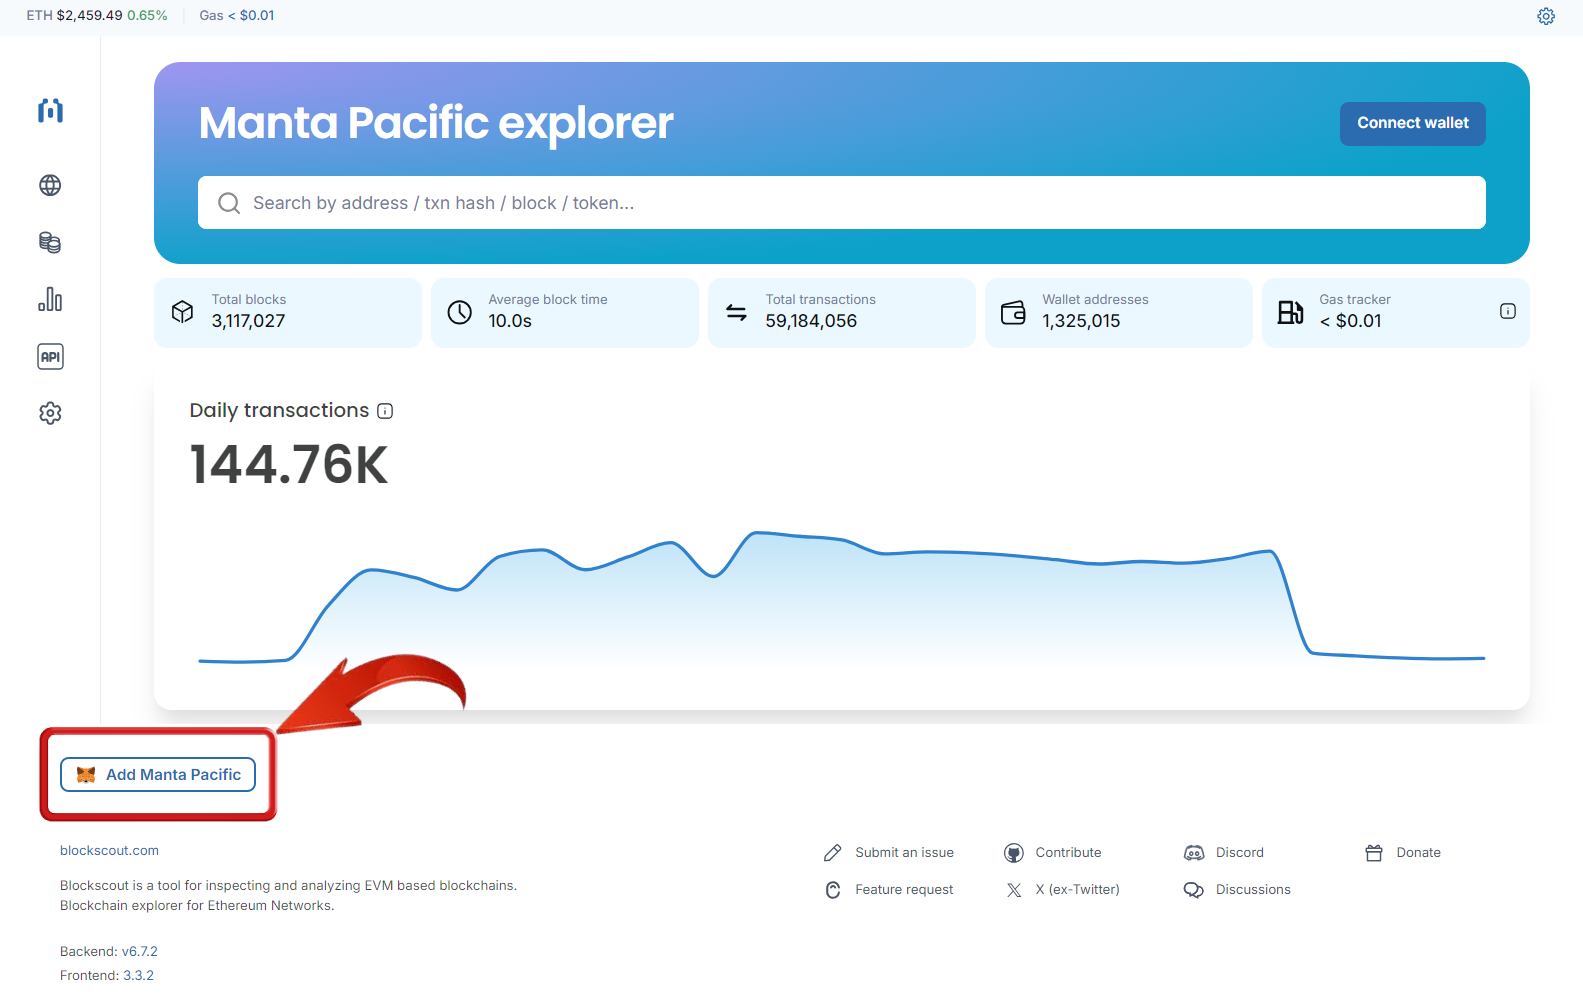1583x999 pixels.
Task: Click the Wallet addresses value 1,325,015
Action: pos(1081,321)
